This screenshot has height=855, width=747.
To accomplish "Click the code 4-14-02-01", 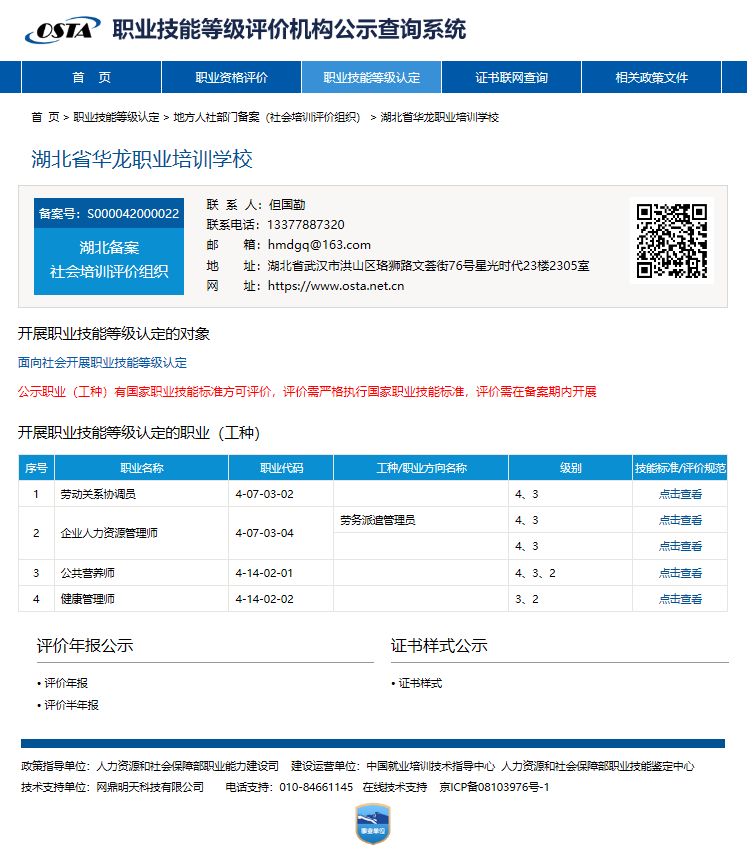I will (x=264, y=573).
